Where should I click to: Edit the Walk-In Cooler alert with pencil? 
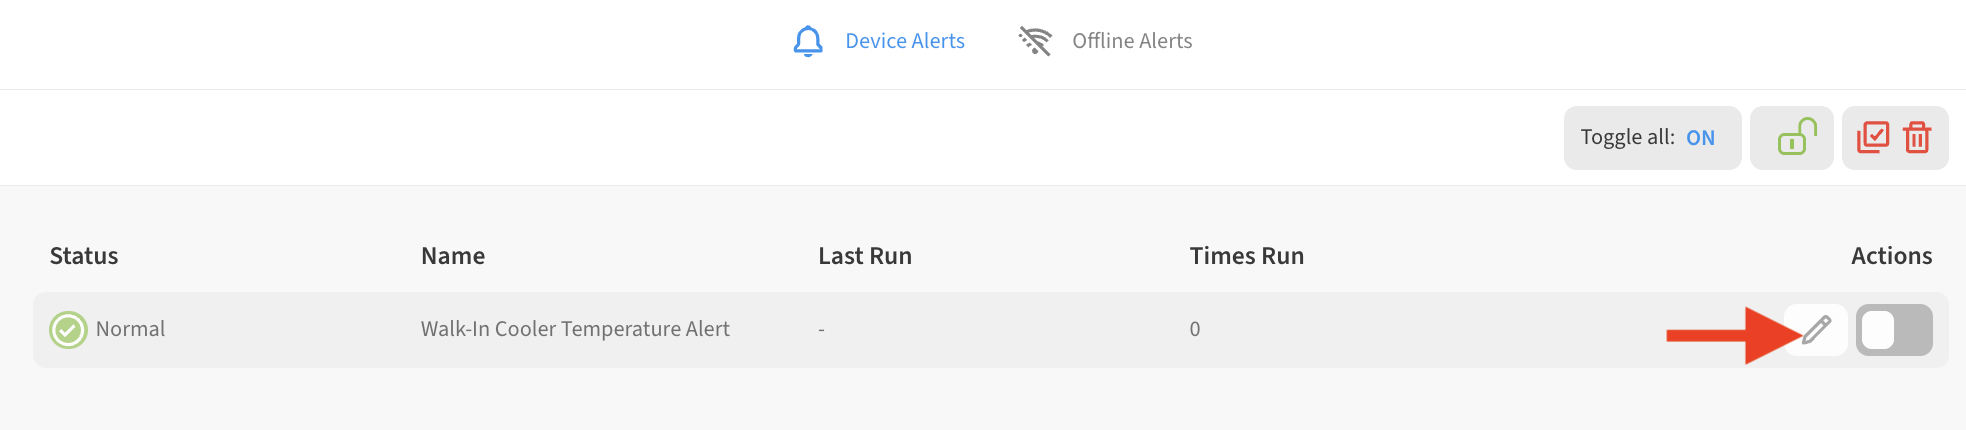tap(1816, 329)
